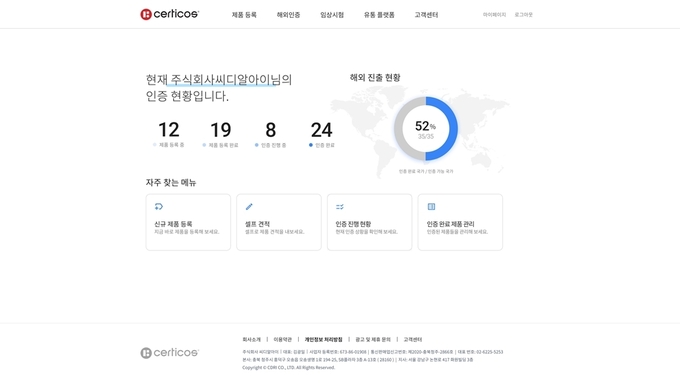Open the 유통 플랫폼 menu

379,15
